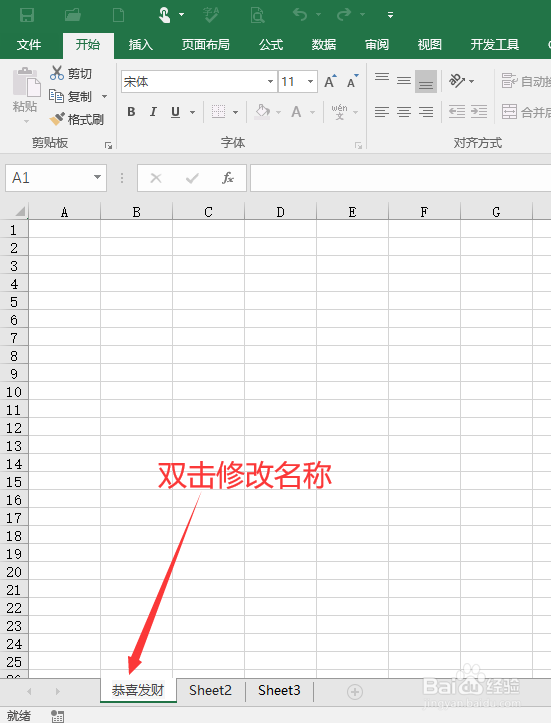The image size is (551, 723).
Task: Switch to the Sheet2 tab
Action: (x=210, y=690)
